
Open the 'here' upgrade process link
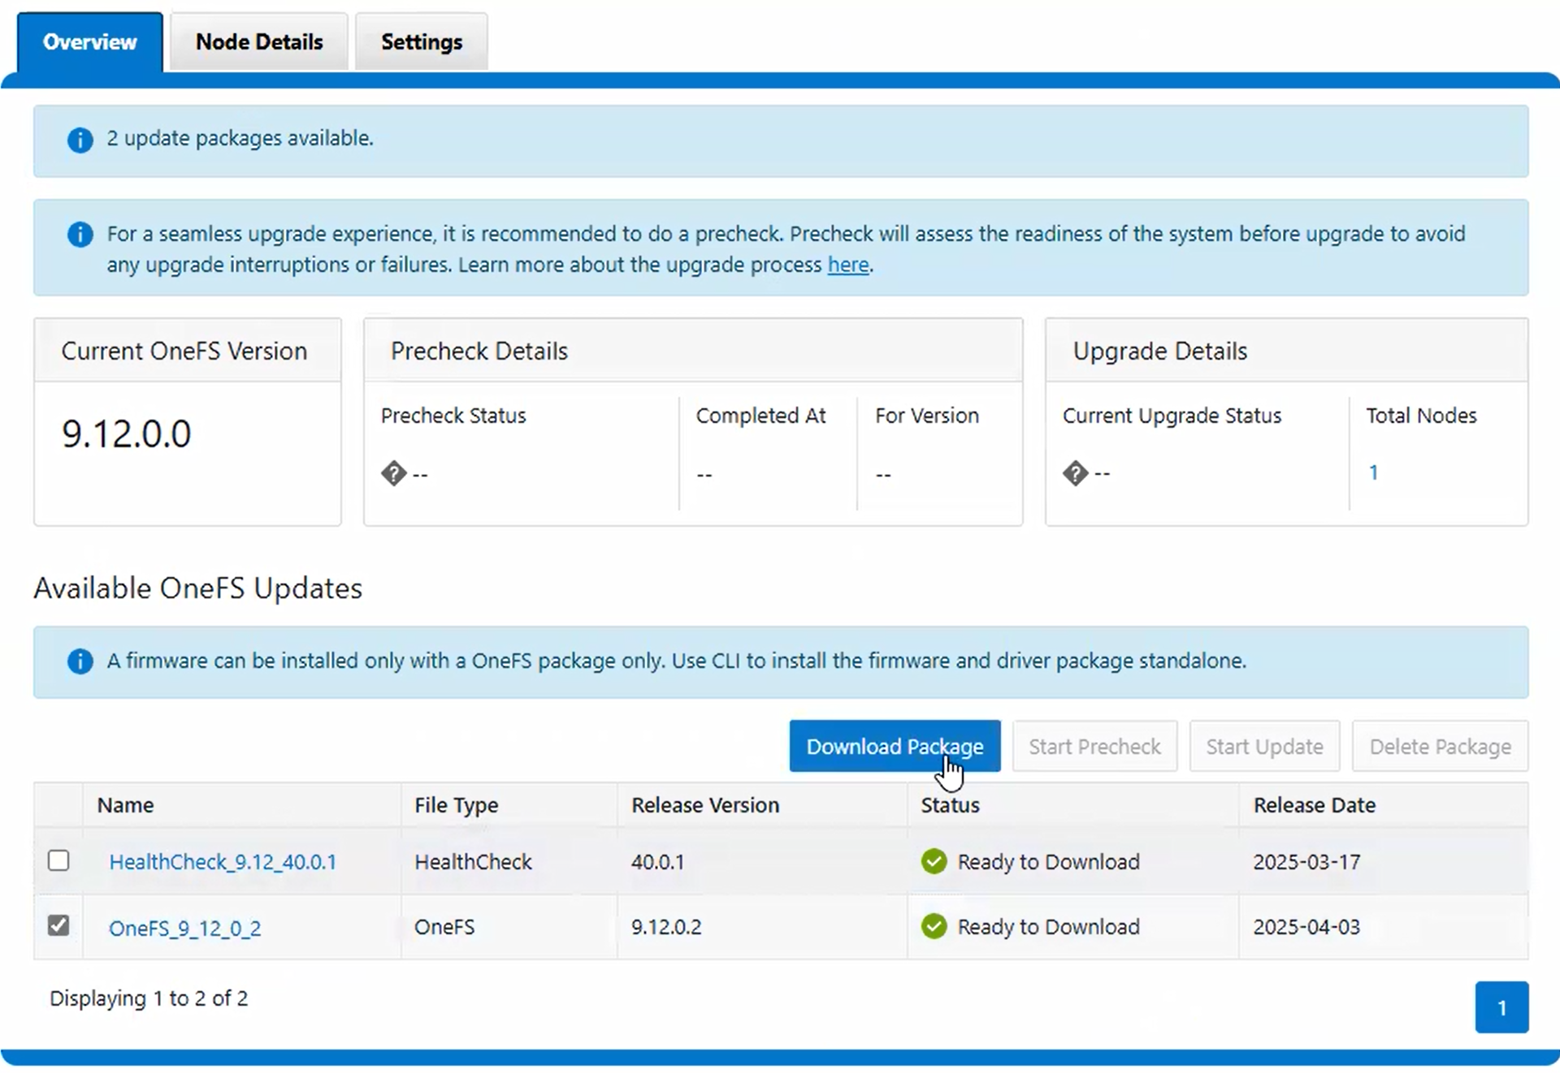point(848,265)
